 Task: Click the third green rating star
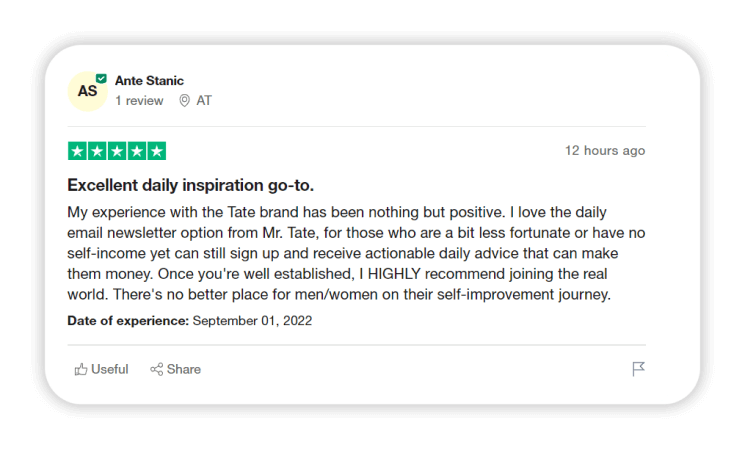pos(117,151)
